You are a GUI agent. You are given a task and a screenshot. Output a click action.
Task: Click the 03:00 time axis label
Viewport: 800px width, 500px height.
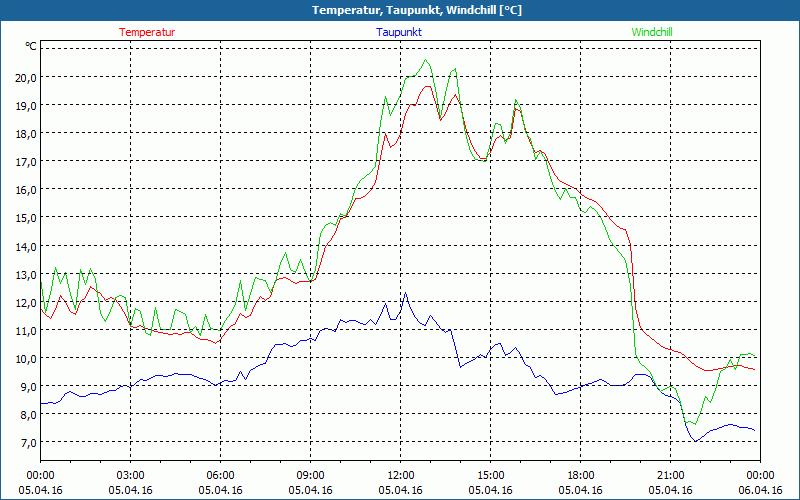131,476
